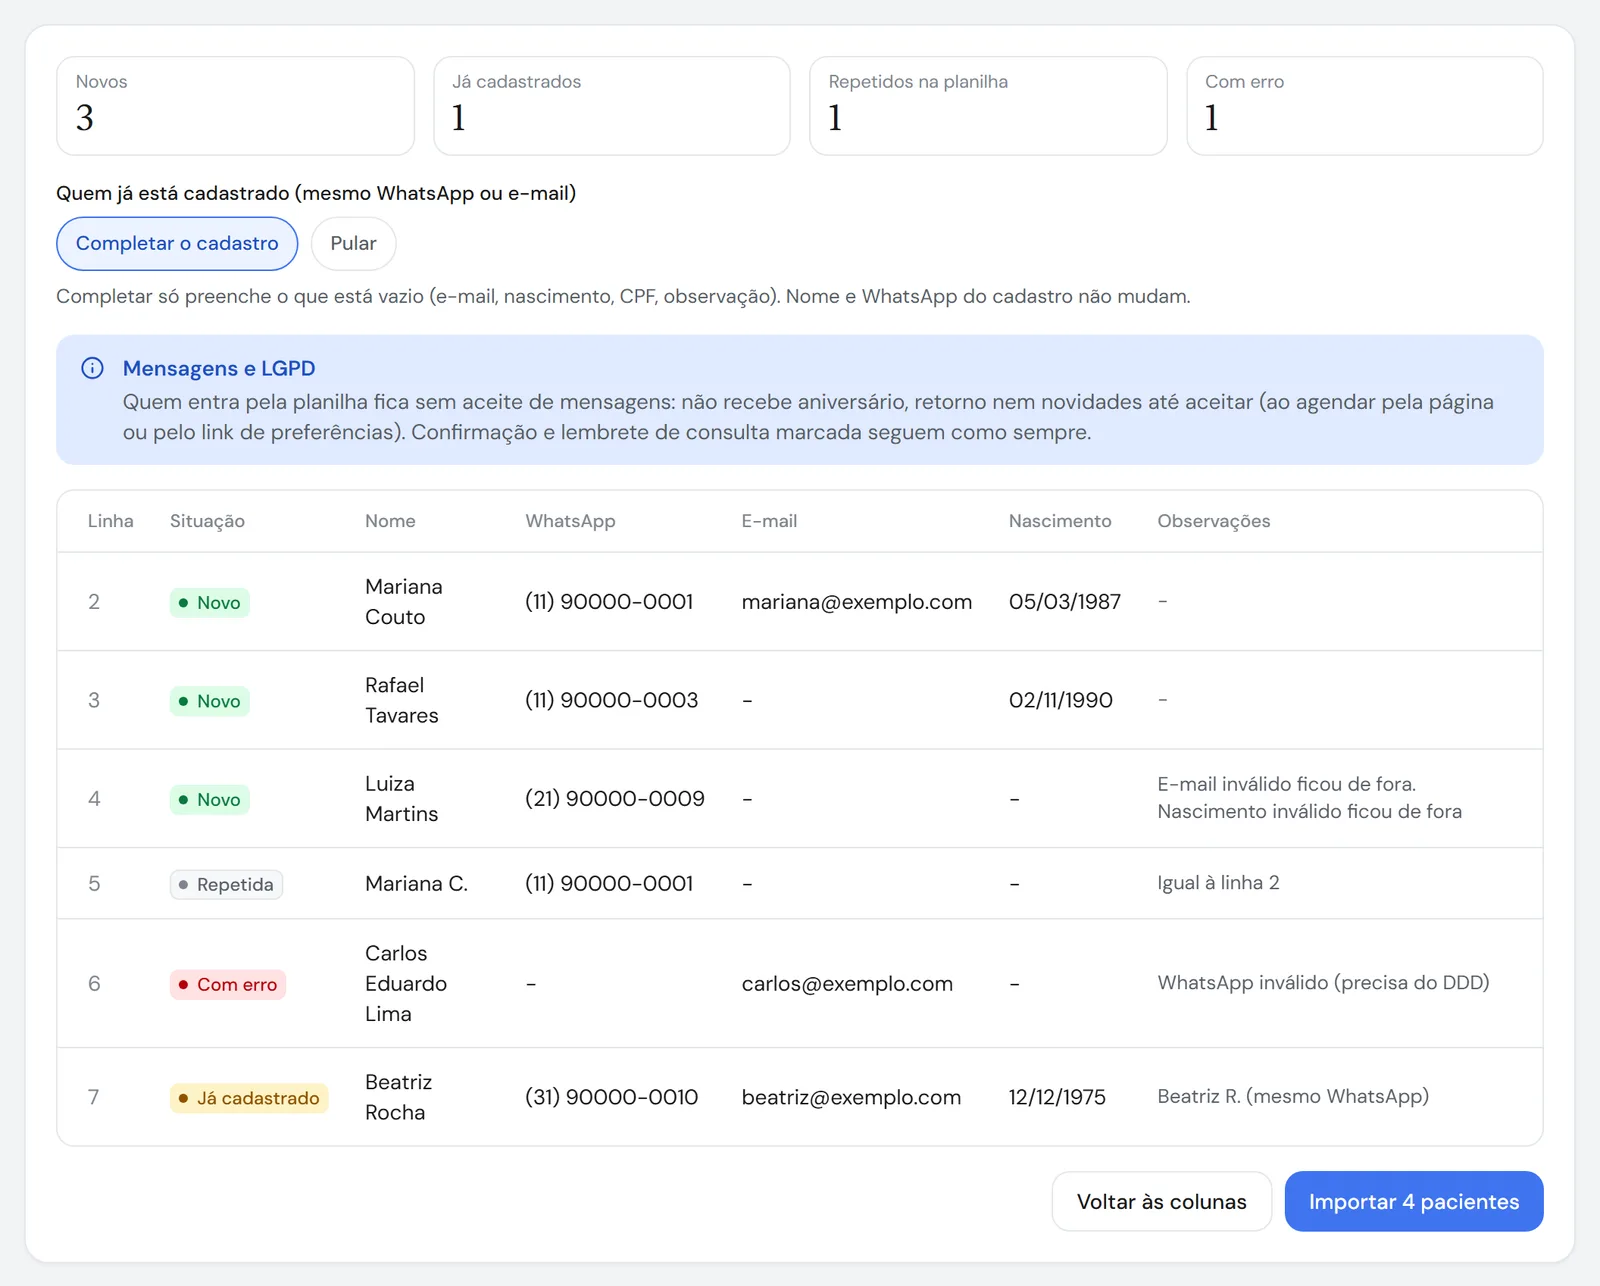Go back with Voltar às colunas
Screen dimensions: 1600x1286
[x=1162, y=1202]
